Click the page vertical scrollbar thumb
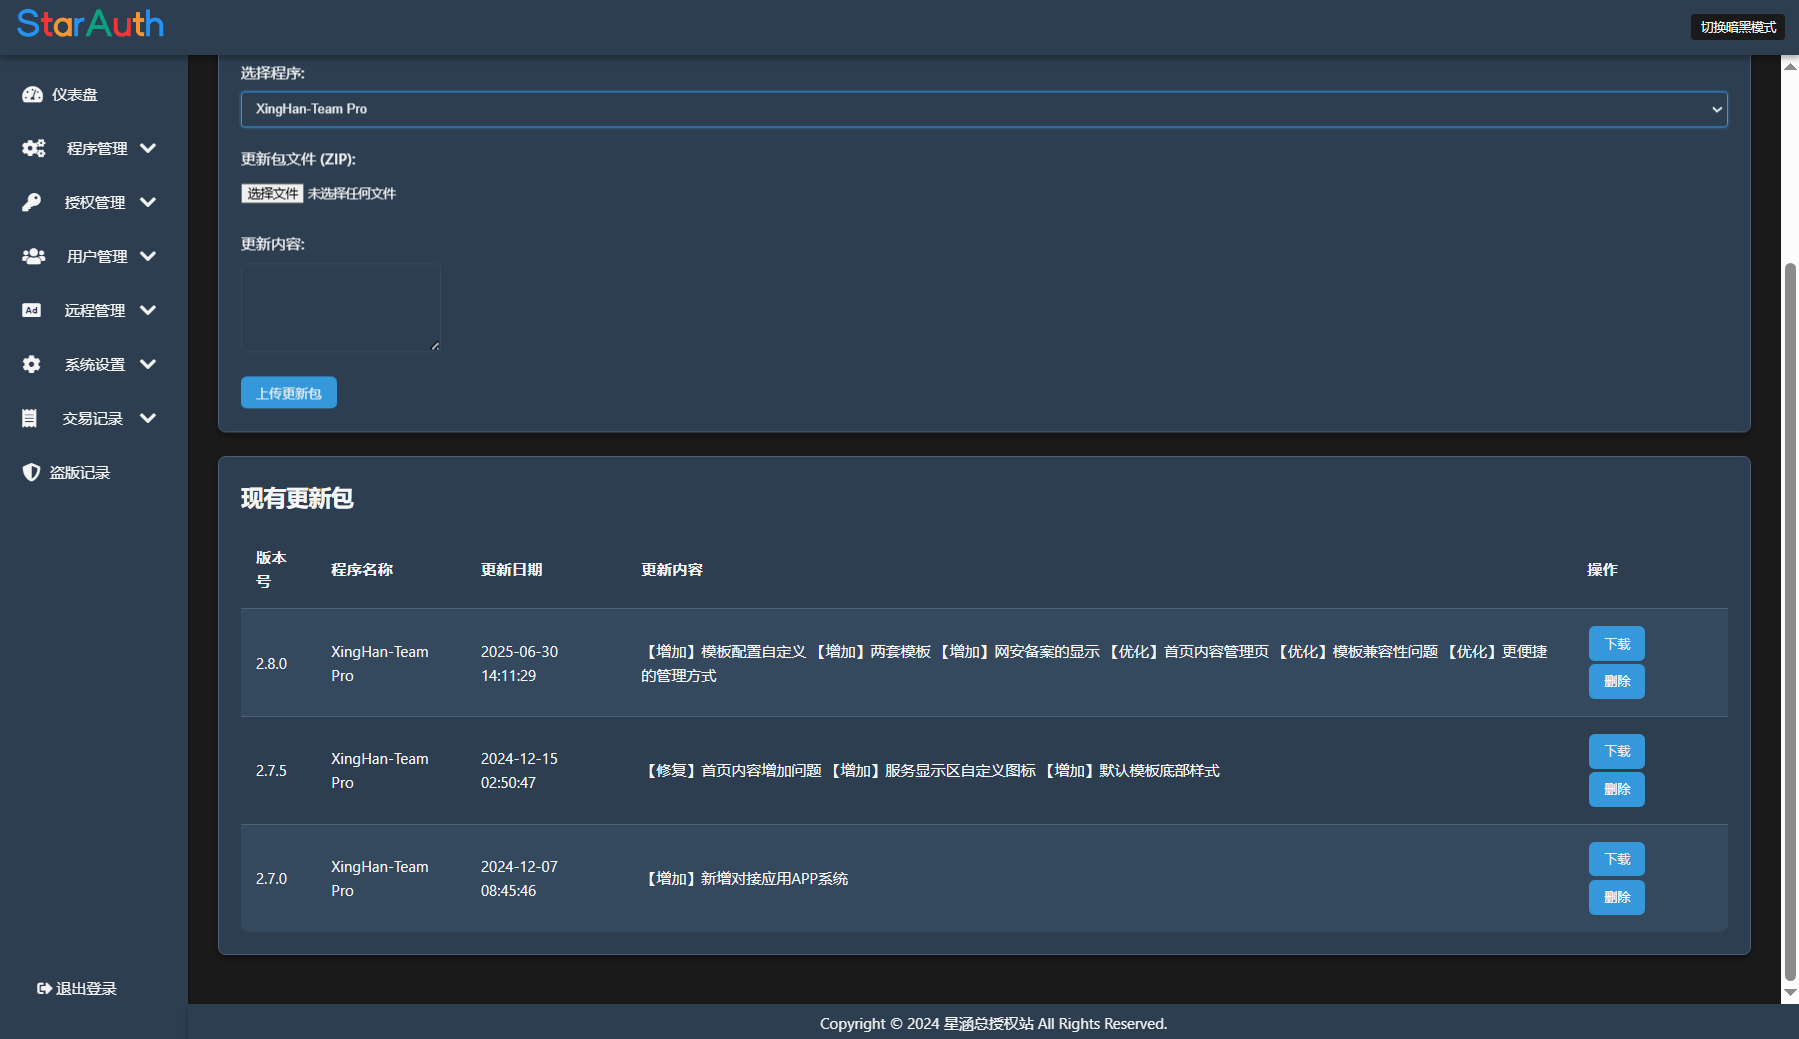 (1790, 620)
